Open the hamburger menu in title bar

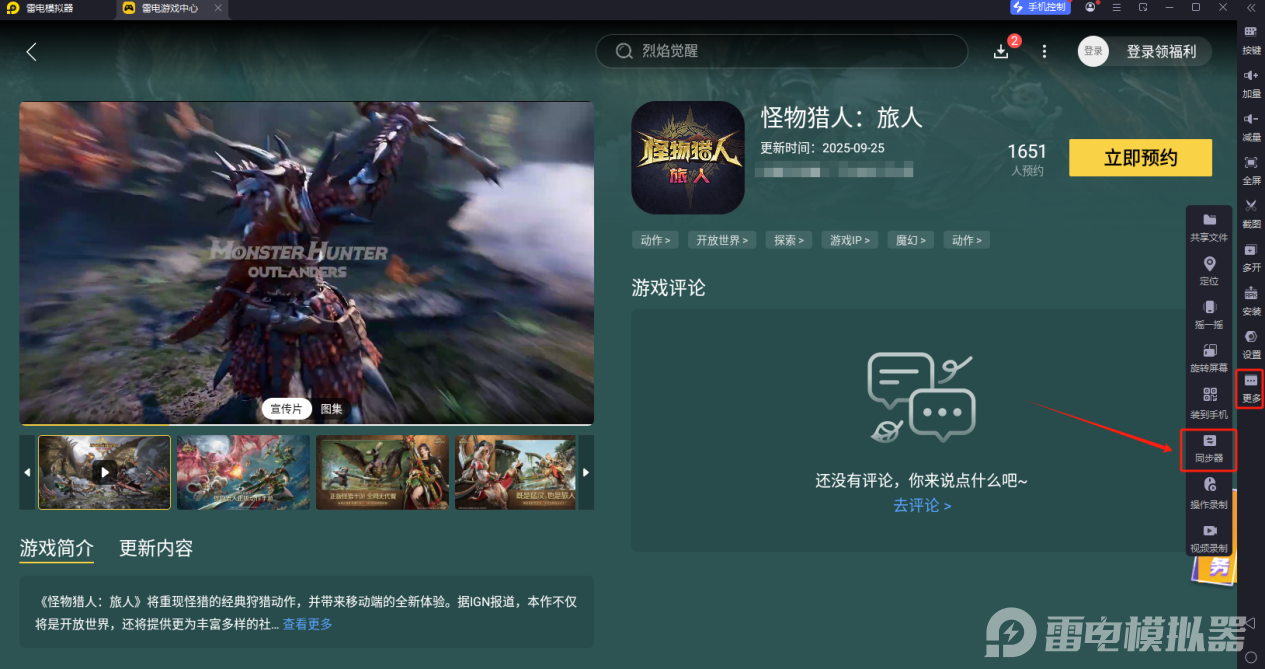point(1117,7)
